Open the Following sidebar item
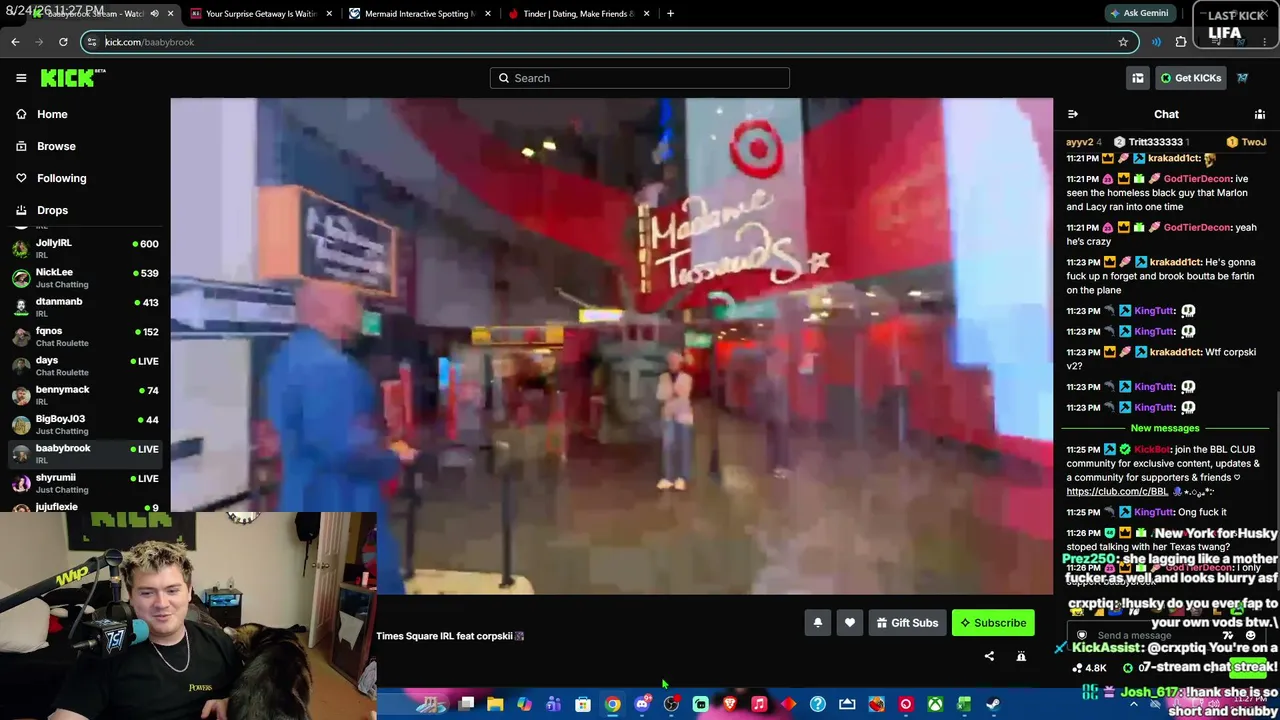Viewport: 1280px width, 720px height. [61, 178]
